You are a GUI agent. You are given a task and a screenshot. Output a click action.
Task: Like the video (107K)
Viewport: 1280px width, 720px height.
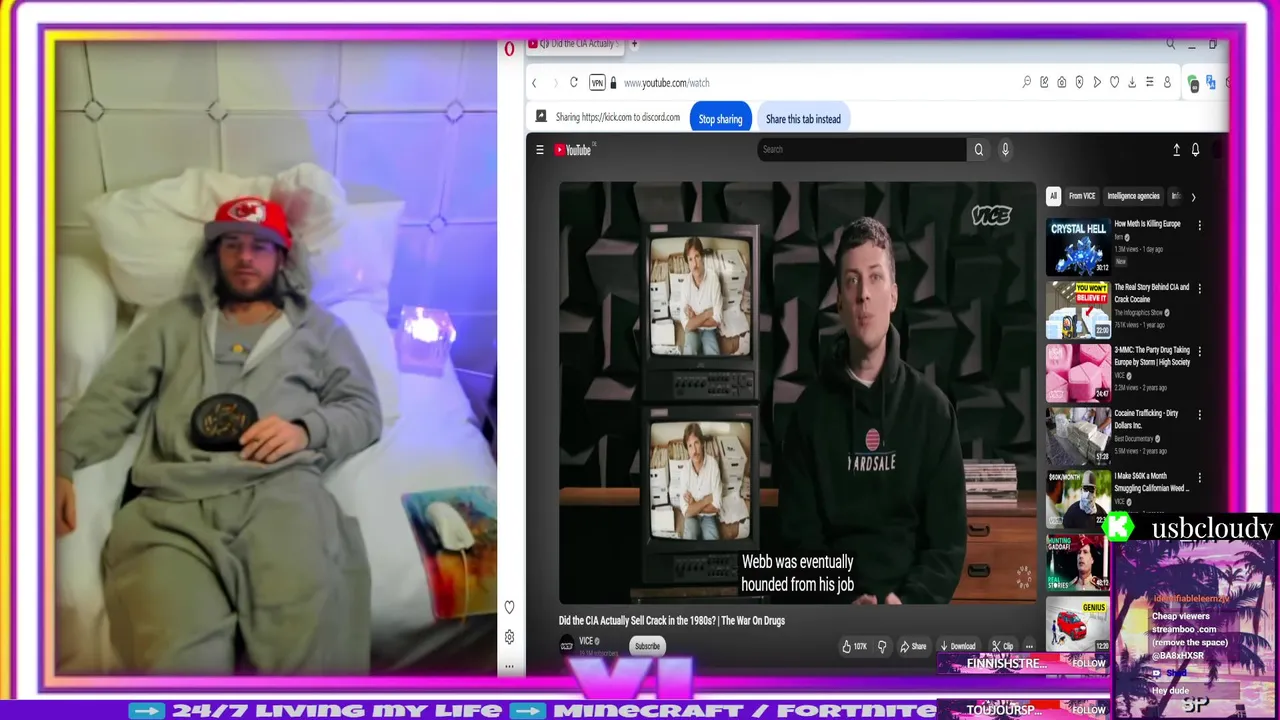[854, 646]
